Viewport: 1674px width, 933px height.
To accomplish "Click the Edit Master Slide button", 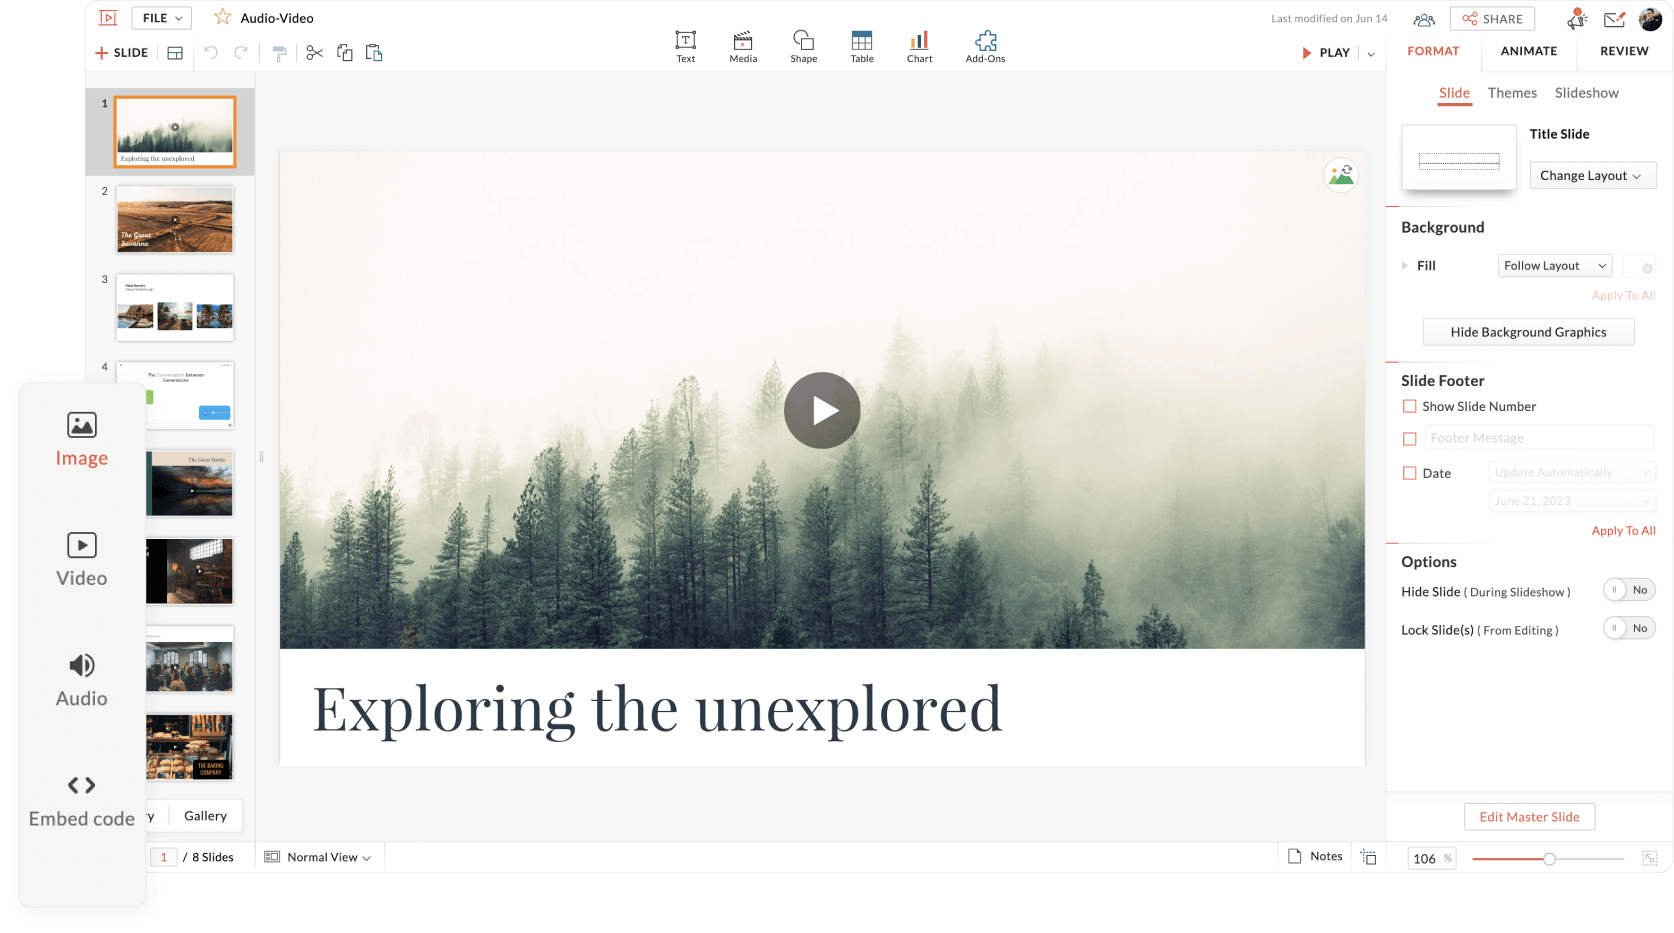I will 1528,817.
